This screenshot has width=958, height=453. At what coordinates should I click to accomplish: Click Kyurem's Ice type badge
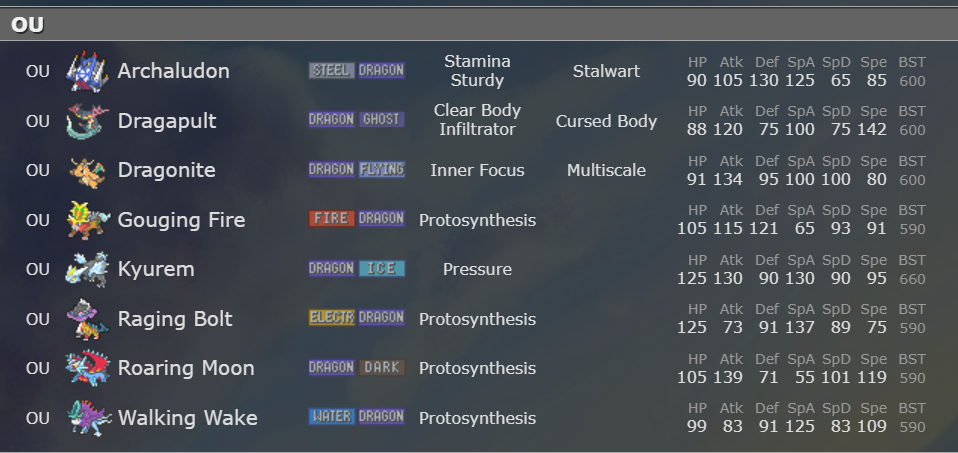click(x=381, y=268)
